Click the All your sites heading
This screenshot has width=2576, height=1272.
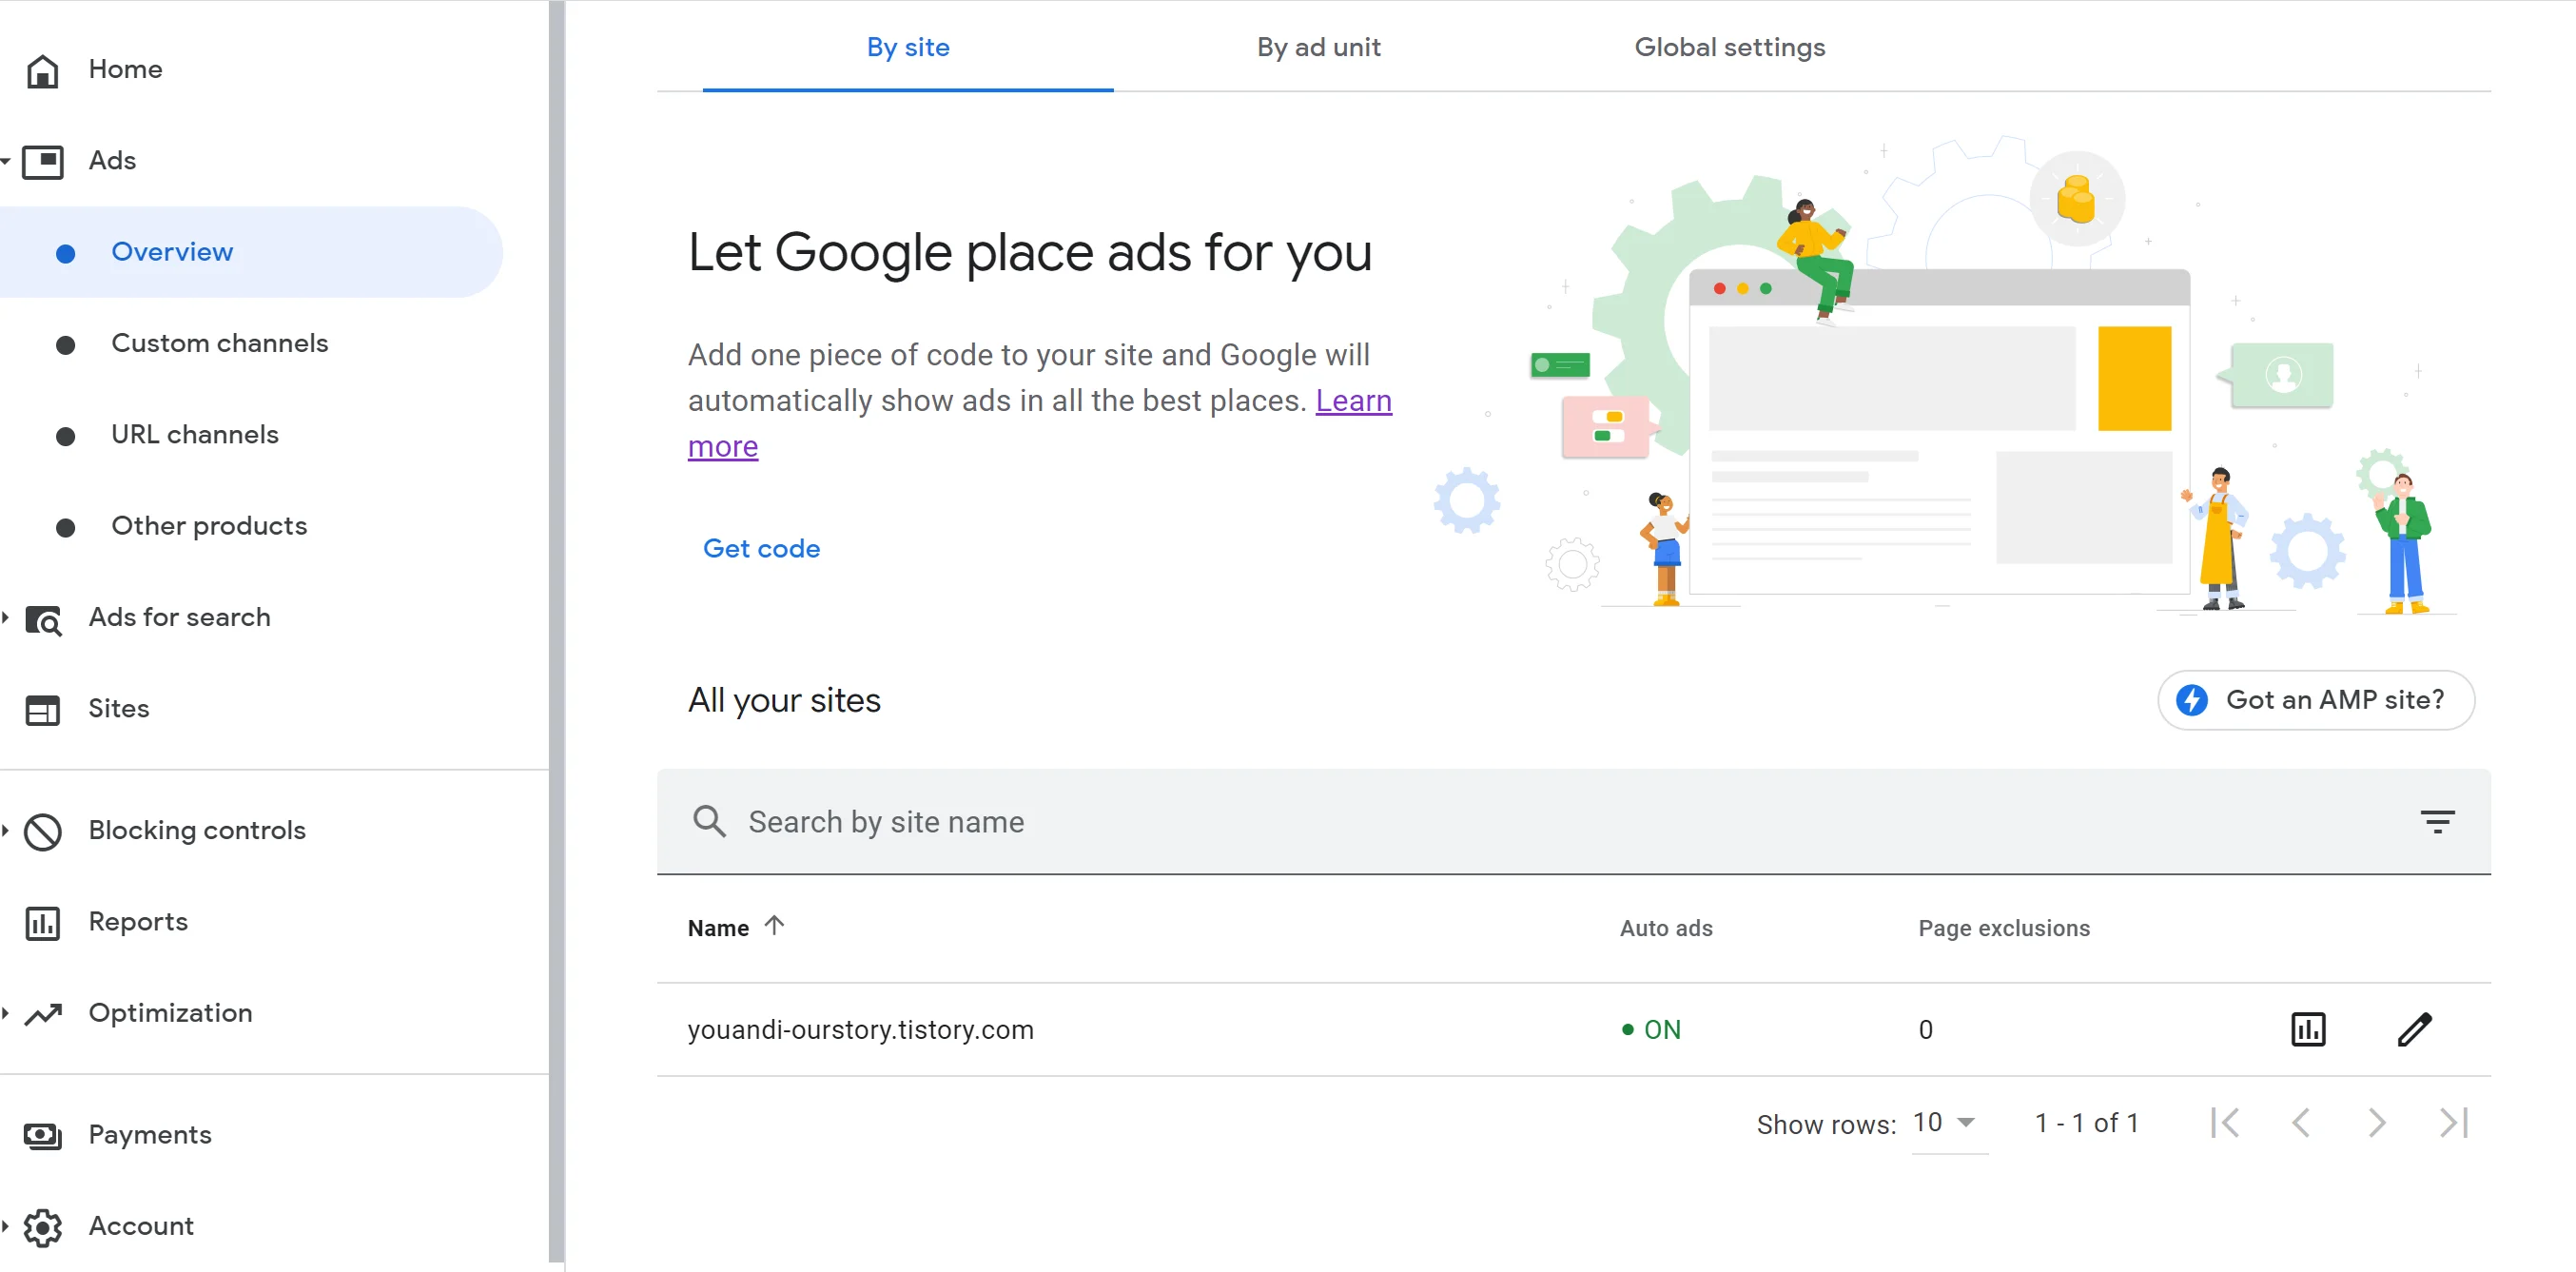[784, 701]
